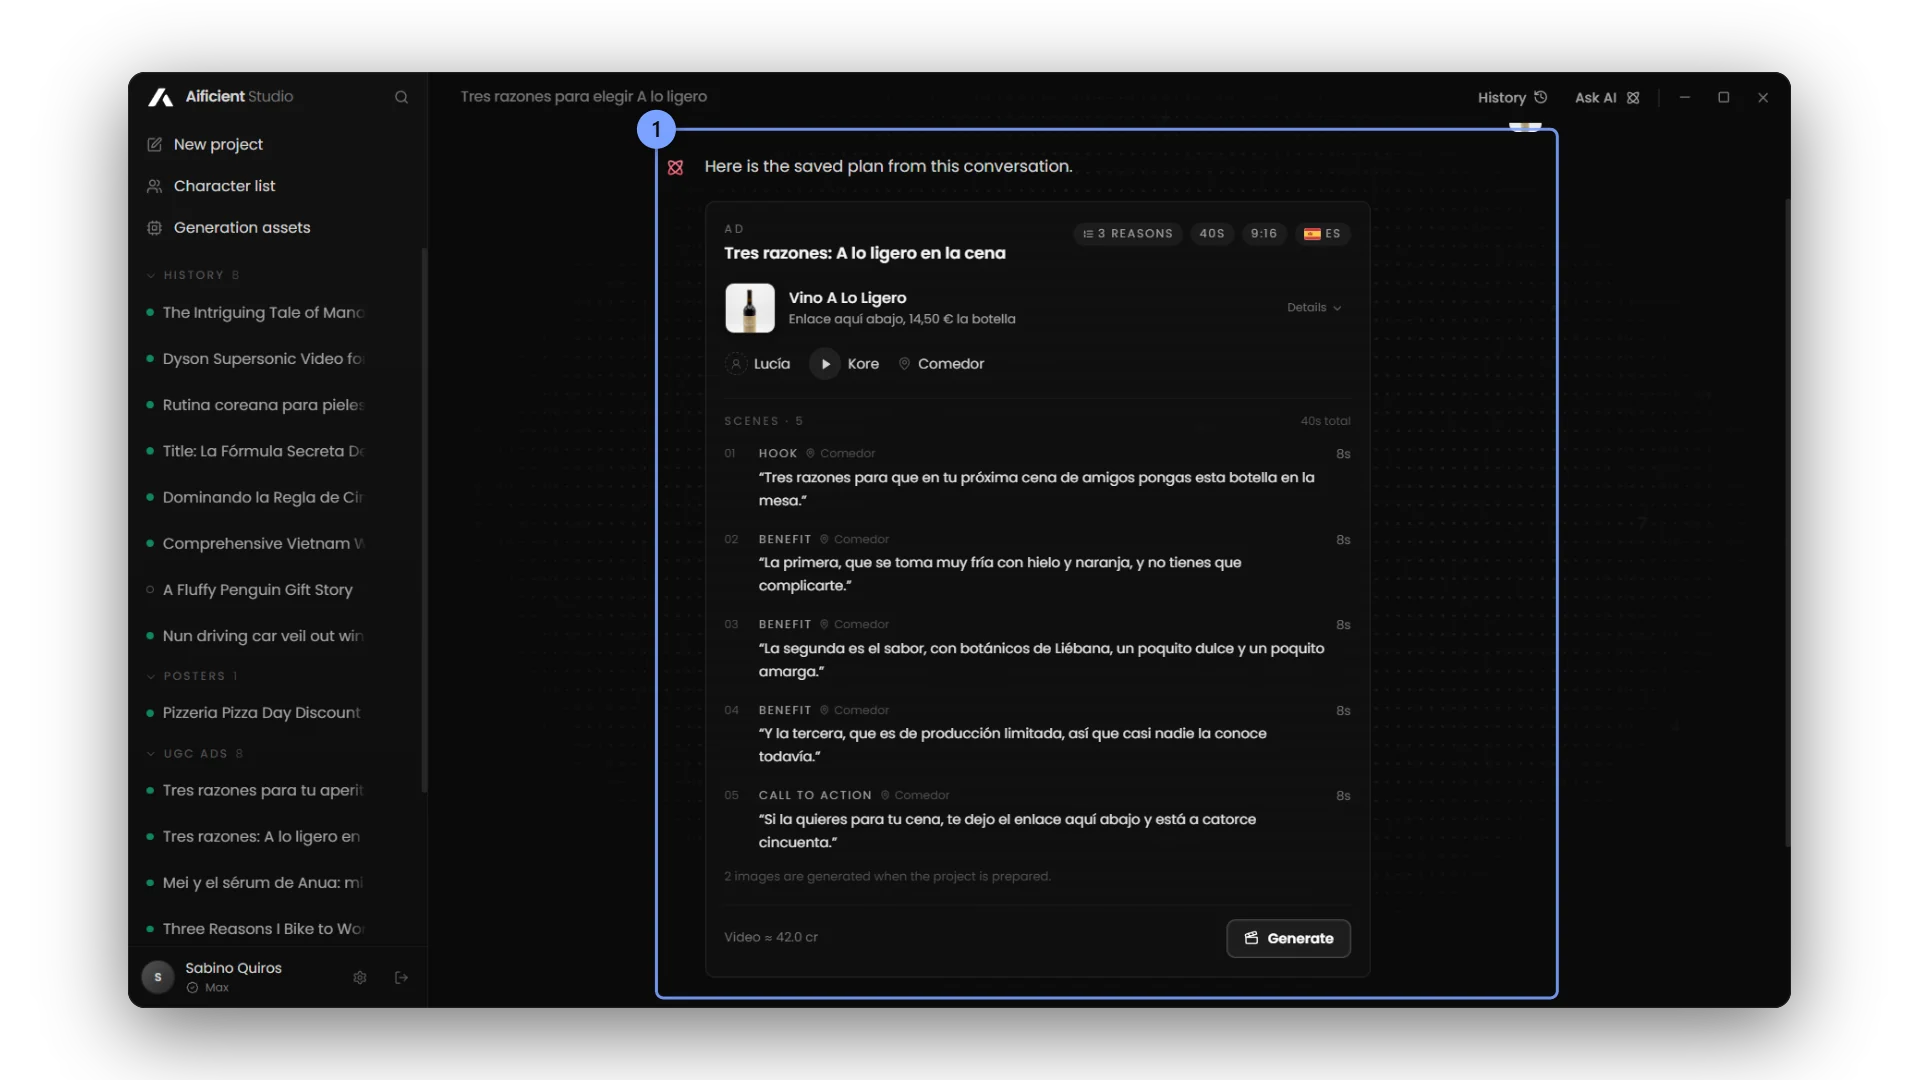Expand the Details dropdown
The height and width of the screenshot is (1080, 1920).
click(1314, 307)
